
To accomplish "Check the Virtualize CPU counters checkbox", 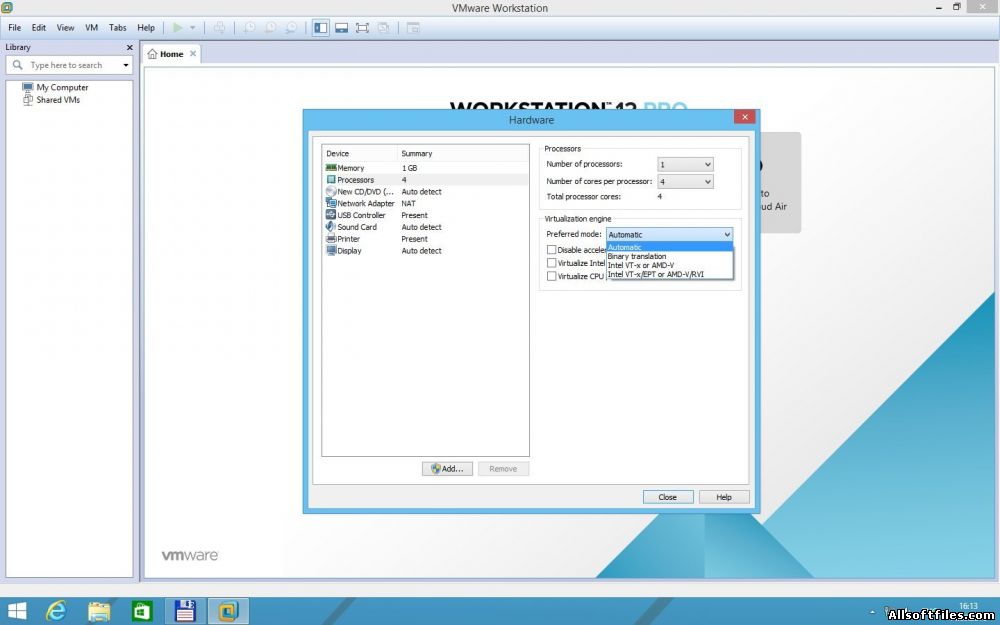I will (x=551, y=276).
